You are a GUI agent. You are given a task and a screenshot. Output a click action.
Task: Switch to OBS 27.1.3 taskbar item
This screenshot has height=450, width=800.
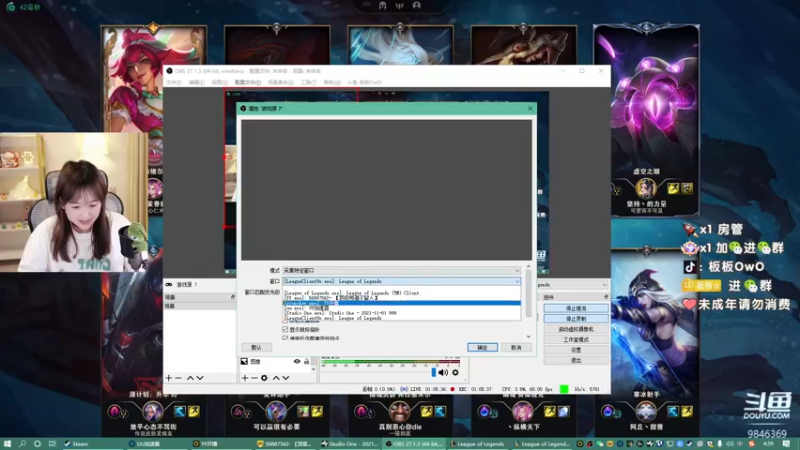(415, 444)
